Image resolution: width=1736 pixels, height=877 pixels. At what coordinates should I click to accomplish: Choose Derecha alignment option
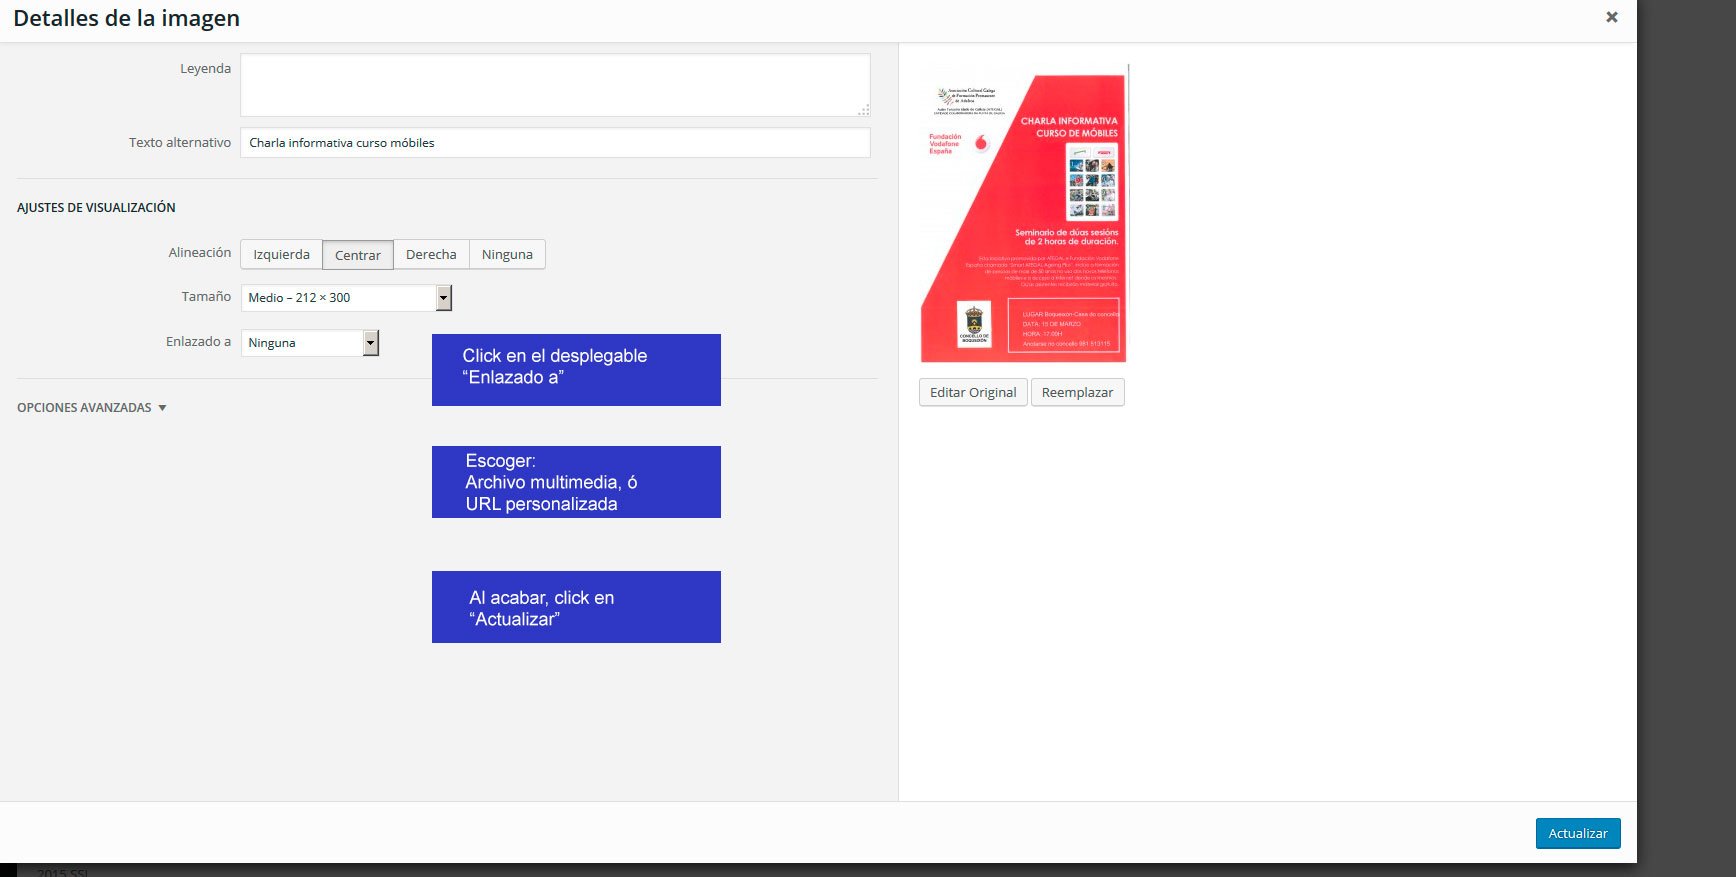click(431, 255)
